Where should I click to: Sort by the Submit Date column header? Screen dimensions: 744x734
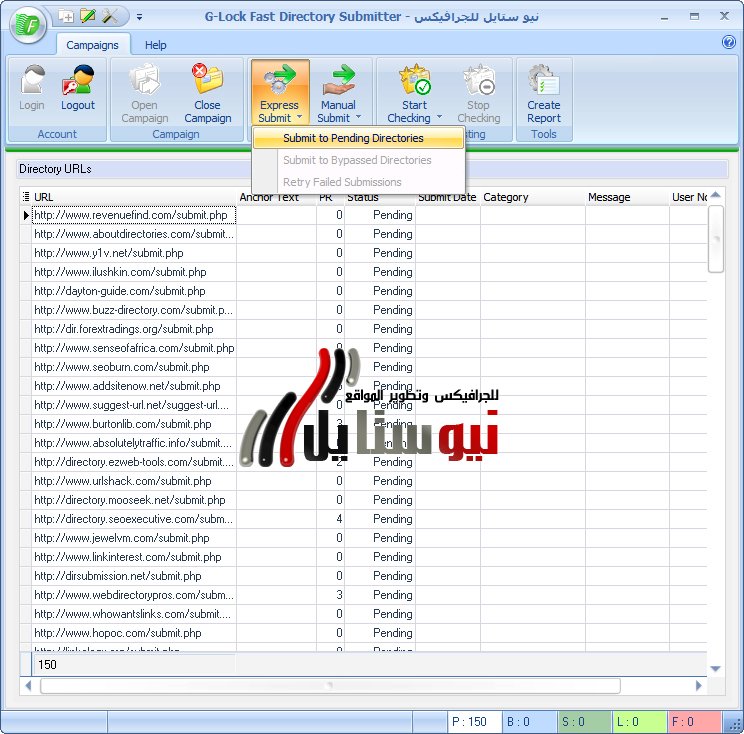(x=447, y=197)
